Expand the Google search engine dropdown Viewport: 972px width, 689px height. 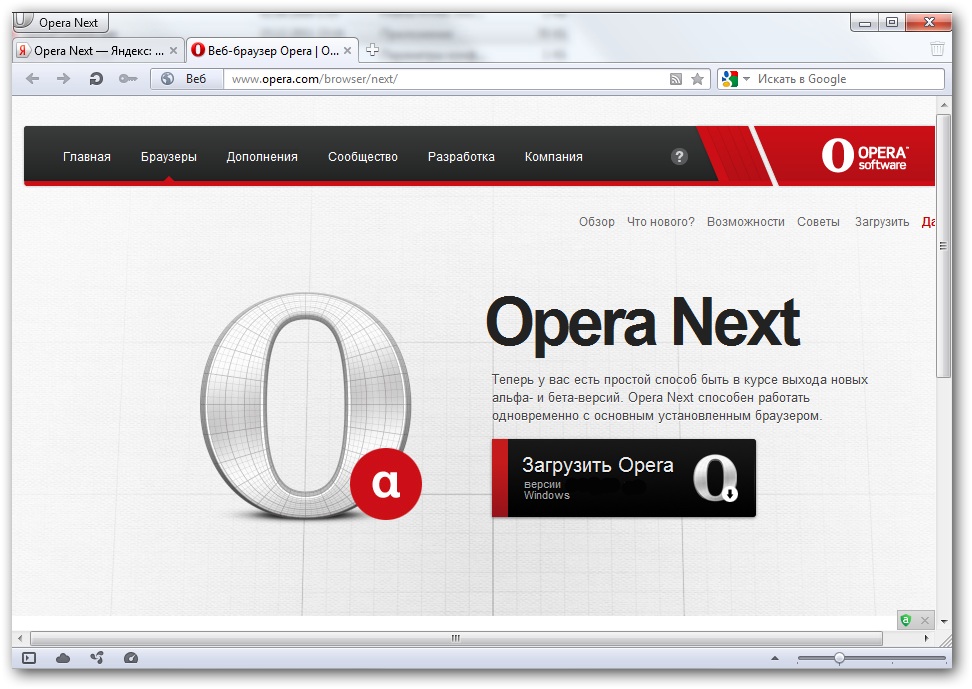pyautogui.click(x=745, y=79)
